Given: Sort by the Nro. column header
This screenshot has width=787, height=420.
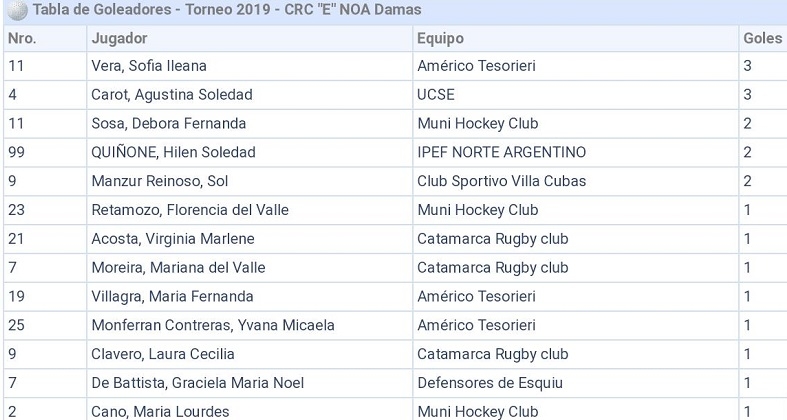Looking at the screenshot, I should [22, 38].
